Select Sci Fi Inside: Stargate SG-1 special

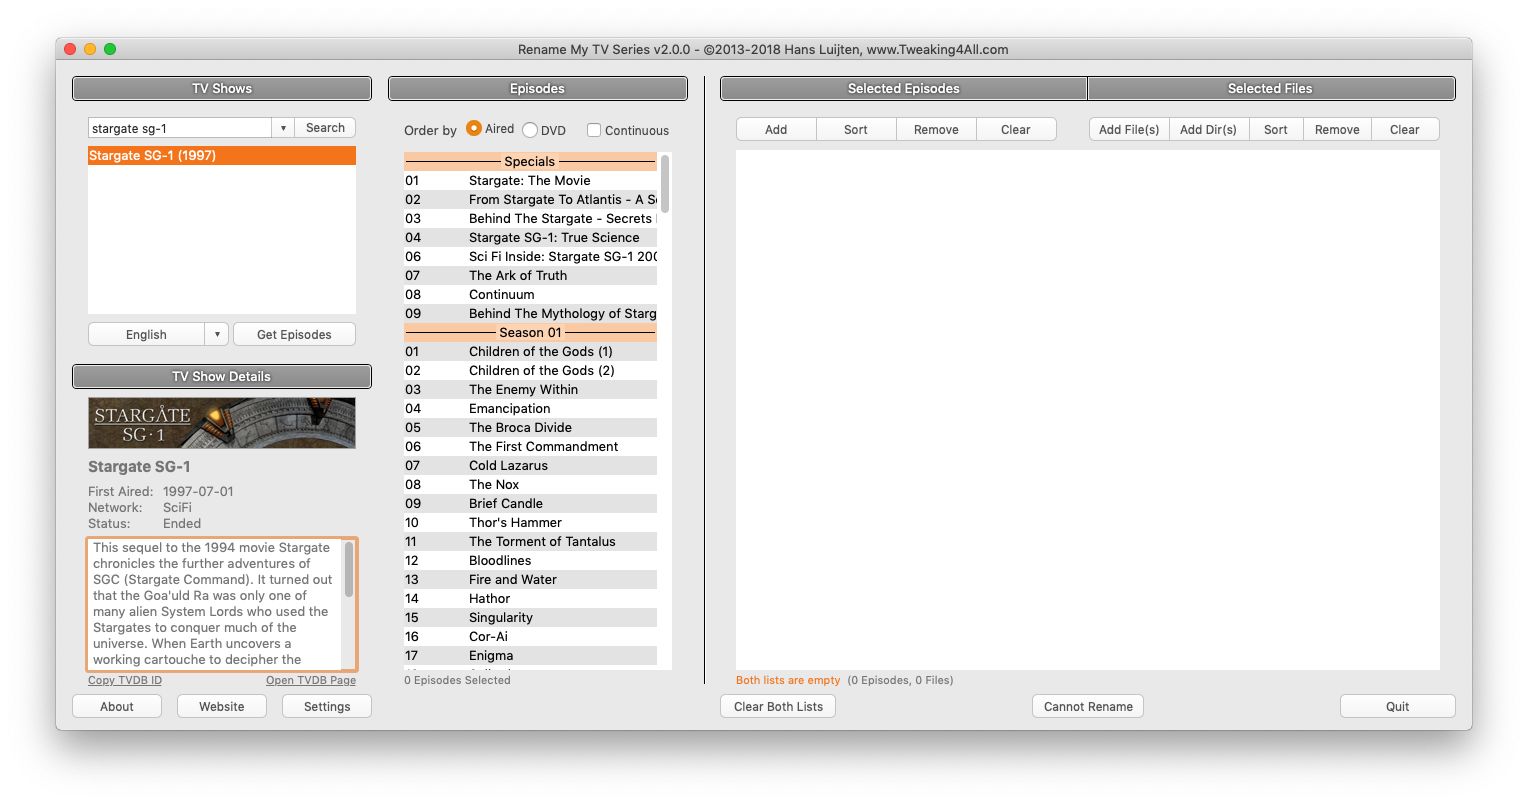pos(530,257)
